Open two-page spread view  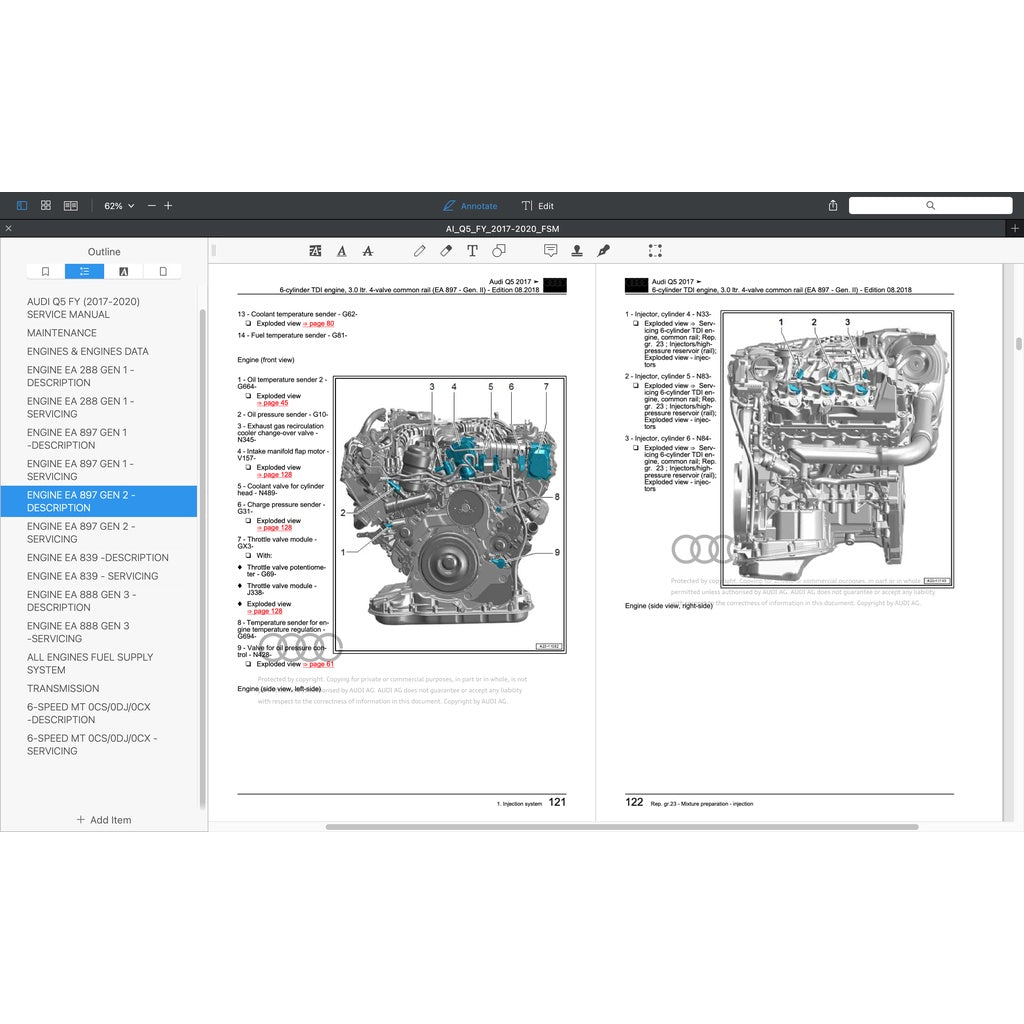(x=70, y=205)
